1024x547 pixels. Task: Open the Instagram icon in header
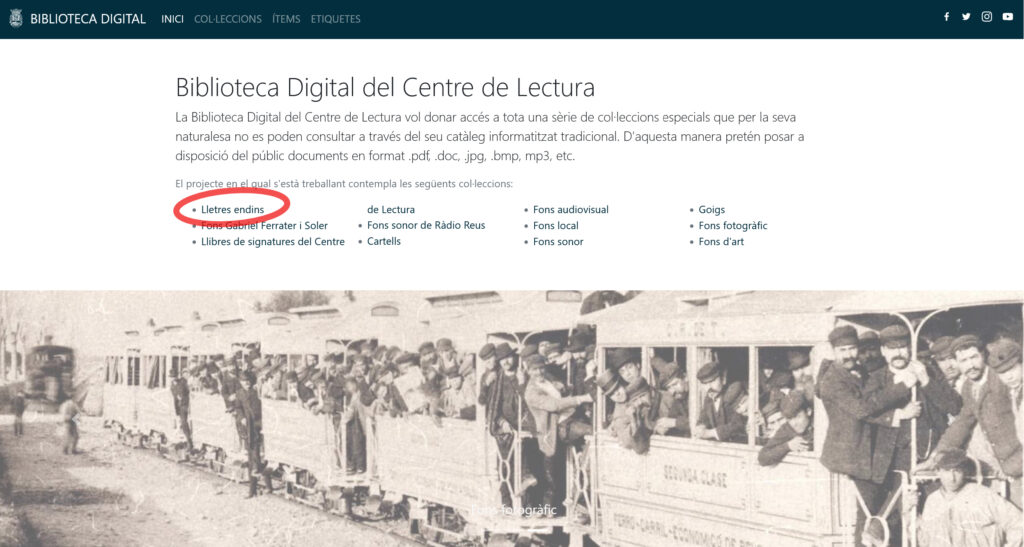click(x=986, y=17)
